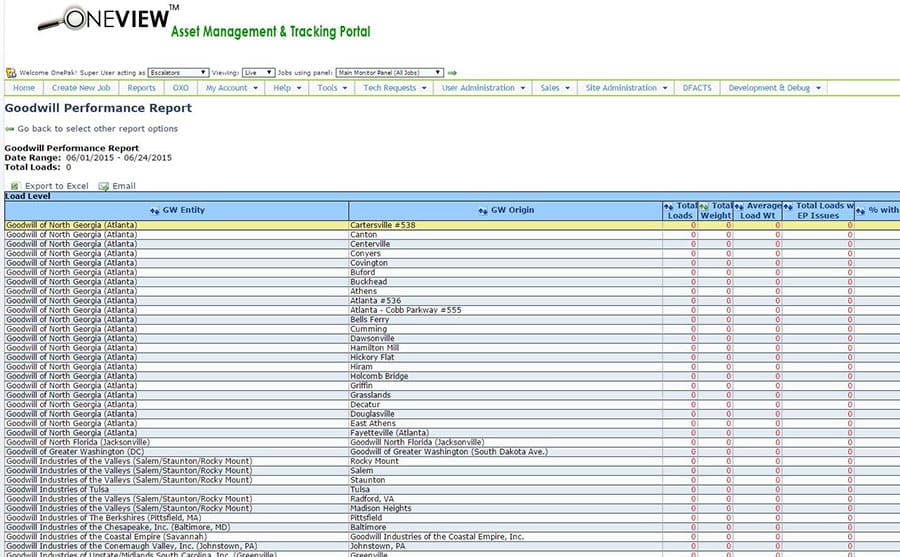Click the green back arrow icon
The width and height of the screenshot is (900, 557).
[x=10, y=129]
